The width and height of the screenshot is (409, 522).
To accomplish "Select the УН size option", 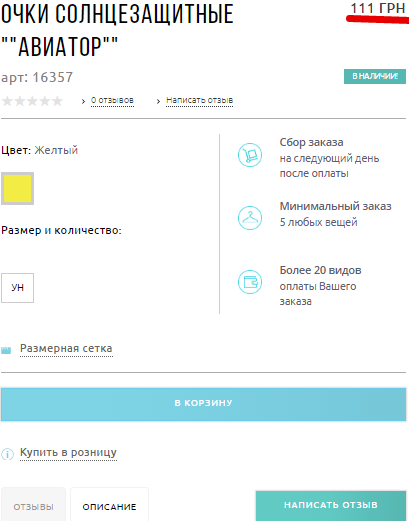I will [17, 288].
